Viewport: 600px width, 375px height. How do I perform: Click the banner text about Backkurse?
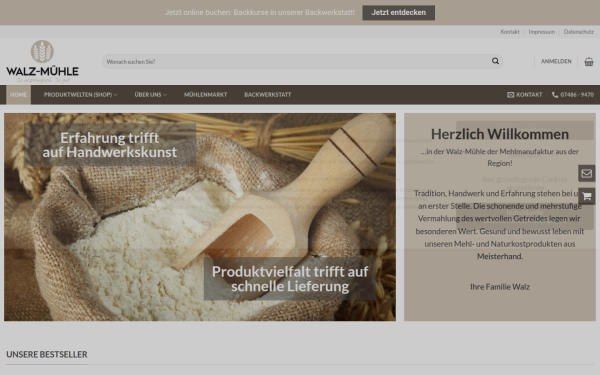tap(259, 13)
